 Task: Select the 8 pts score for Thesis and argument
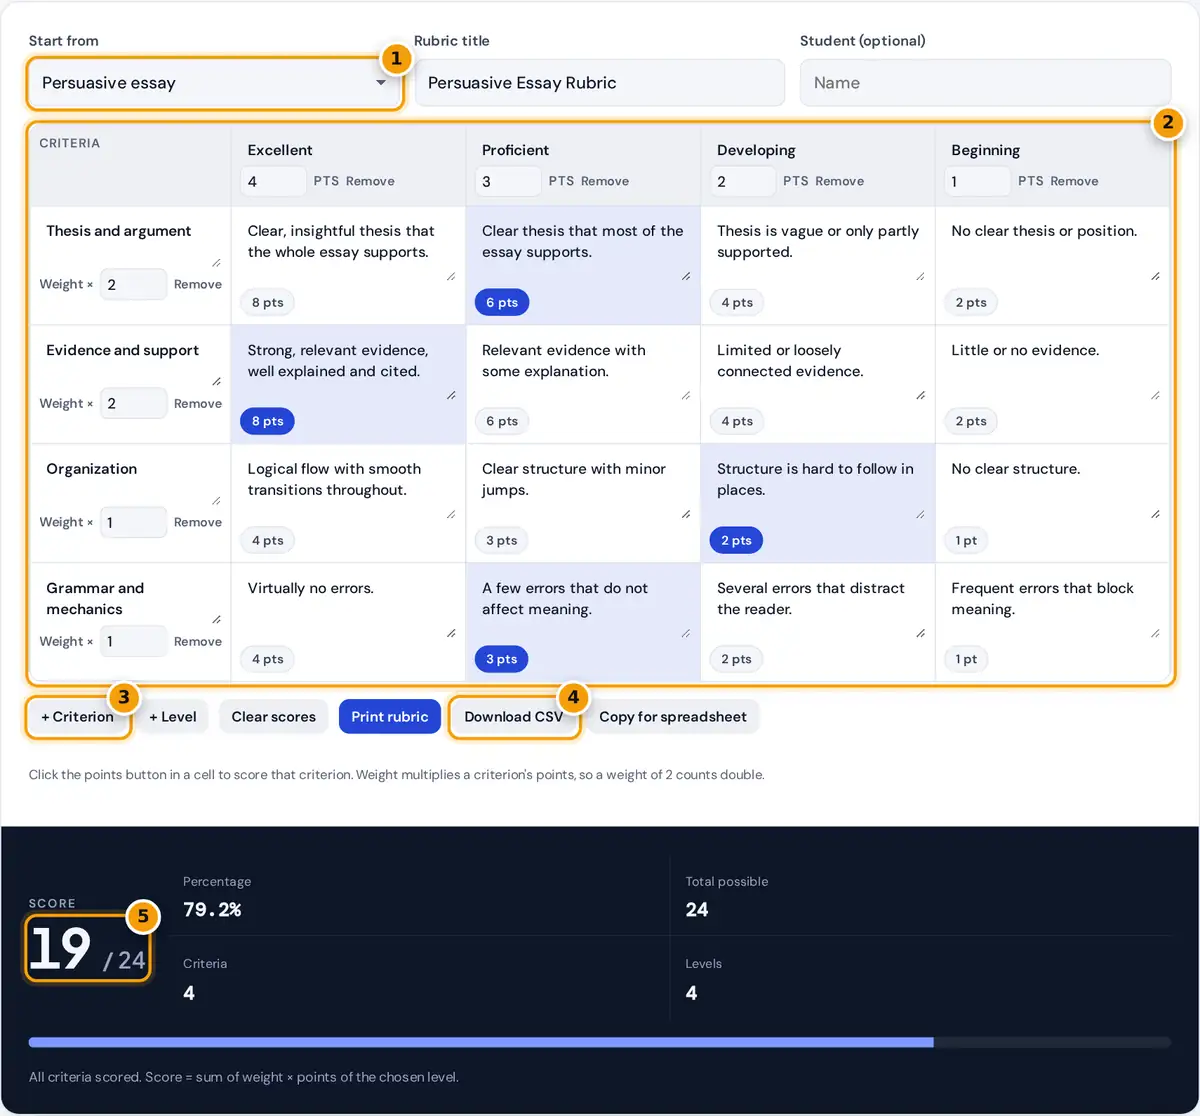tap(267, 302)
